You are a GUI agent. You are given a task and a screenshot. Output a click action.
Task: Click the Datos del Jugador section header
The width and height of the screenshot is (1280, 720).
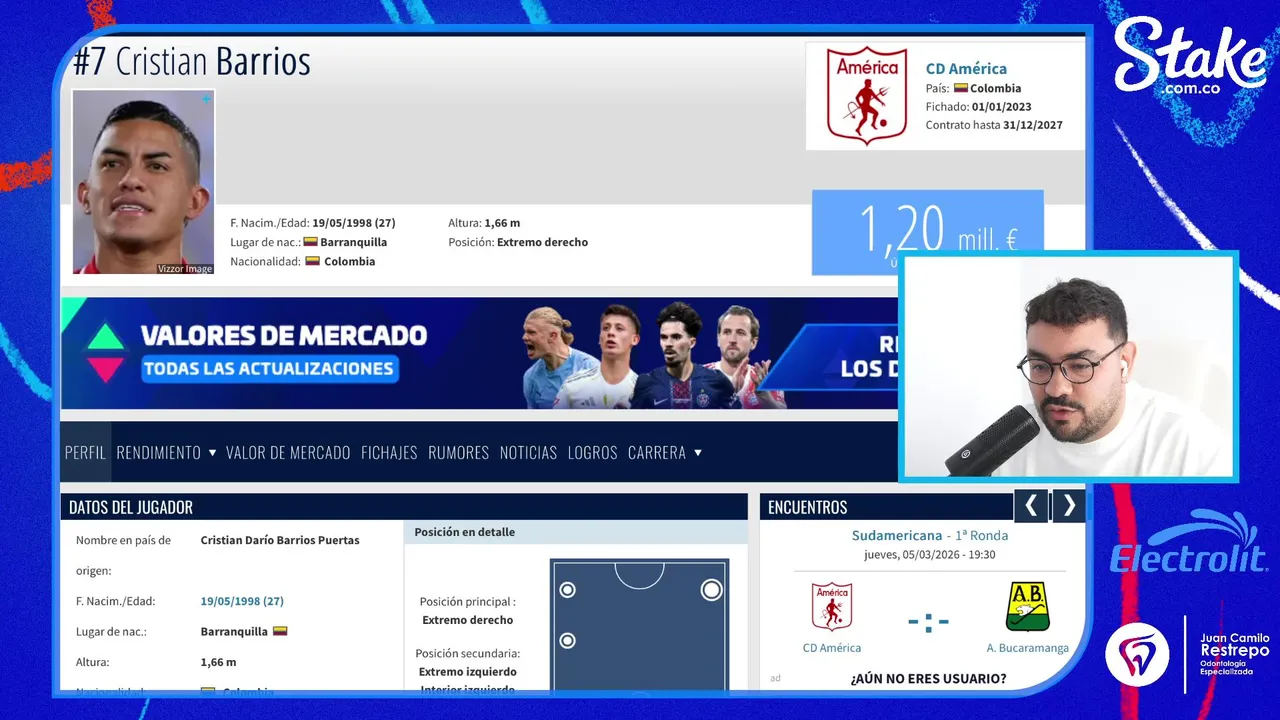(x=404, y=507)
